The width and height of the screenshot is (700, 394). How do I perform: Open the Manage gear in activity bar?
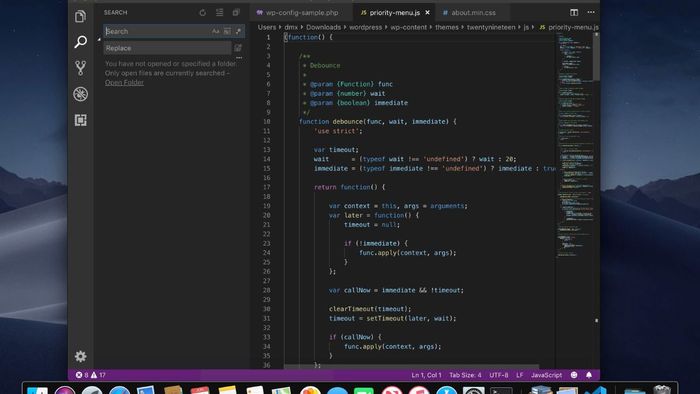pyautogui.click(x=80, y=356)
